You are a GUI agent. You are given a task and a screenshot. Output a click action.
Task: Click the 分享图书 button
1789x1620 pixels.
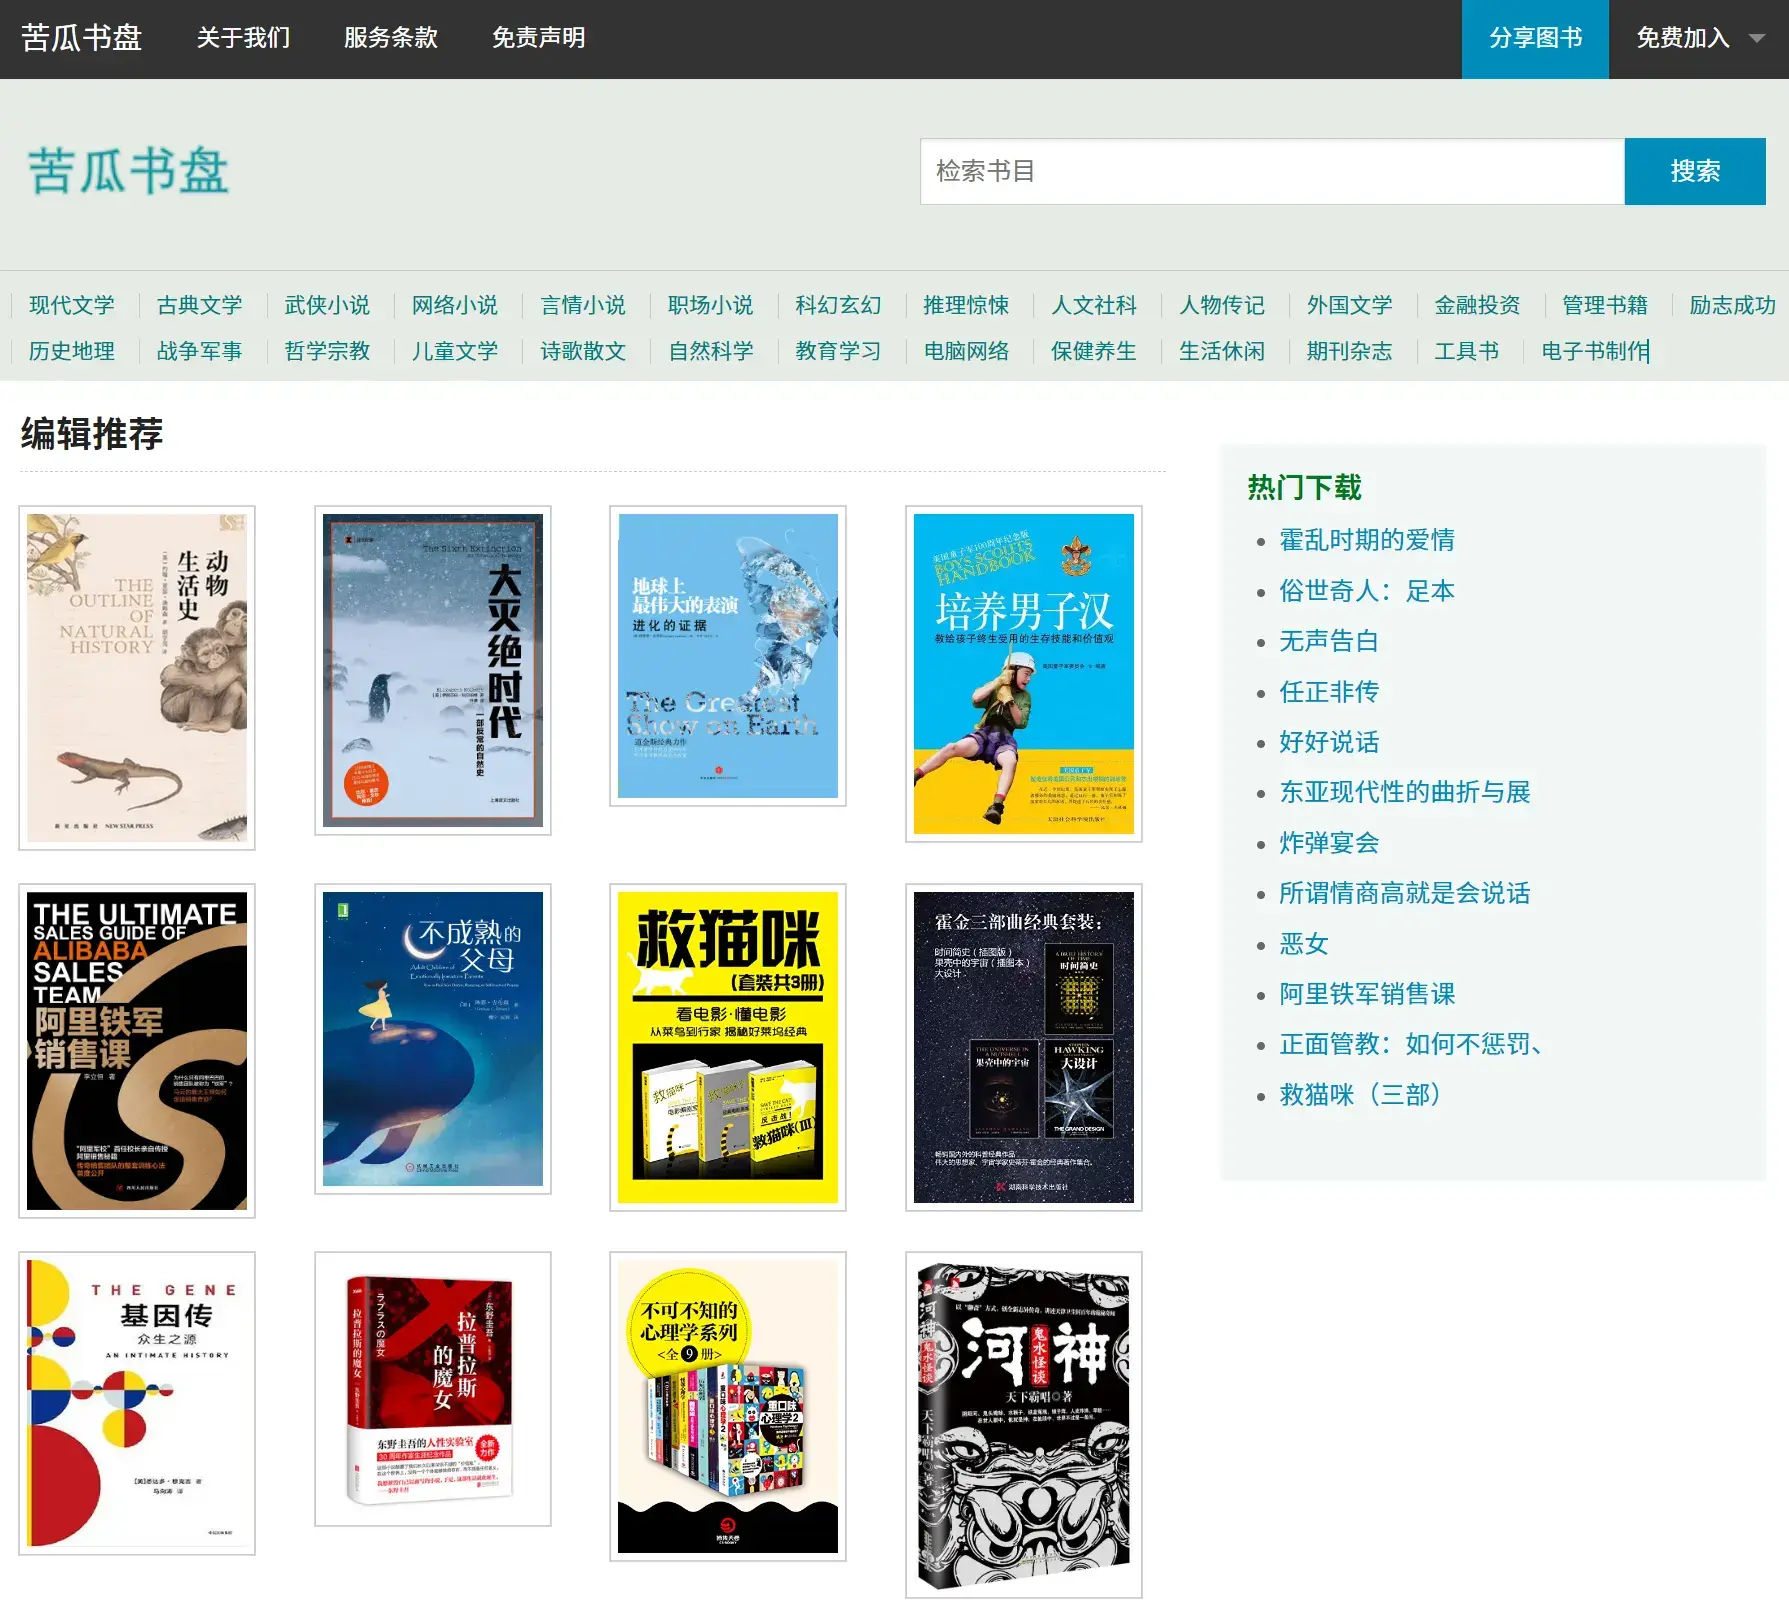[x=1534, y=38]
